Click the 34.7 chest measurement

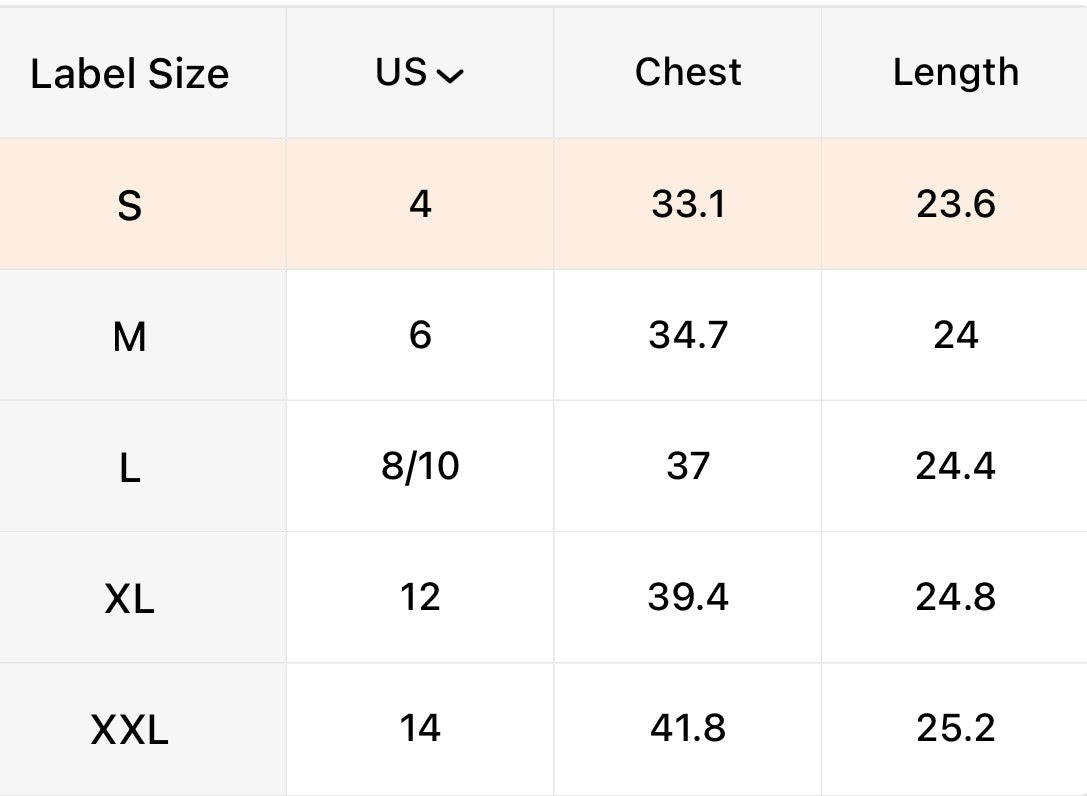tap(688, 335)
